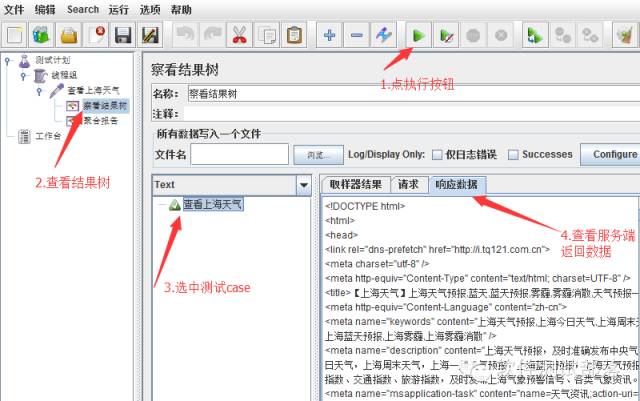The width and height of the screenshot is (640, 401).
Task: Open the 选项 menu
Action: point(150,9)
